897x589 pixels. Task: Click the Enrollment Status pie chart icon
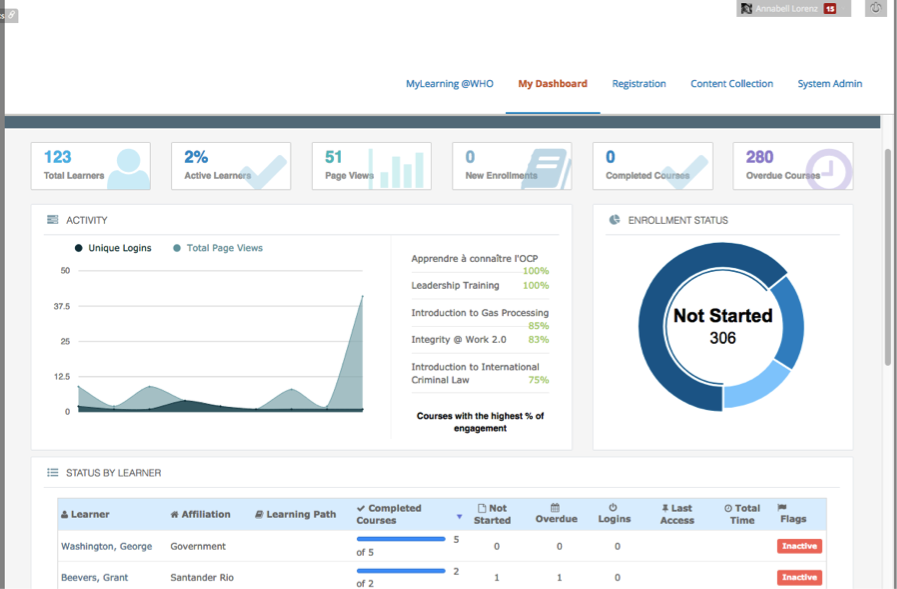pyautogui.click(x=614, y=220)
